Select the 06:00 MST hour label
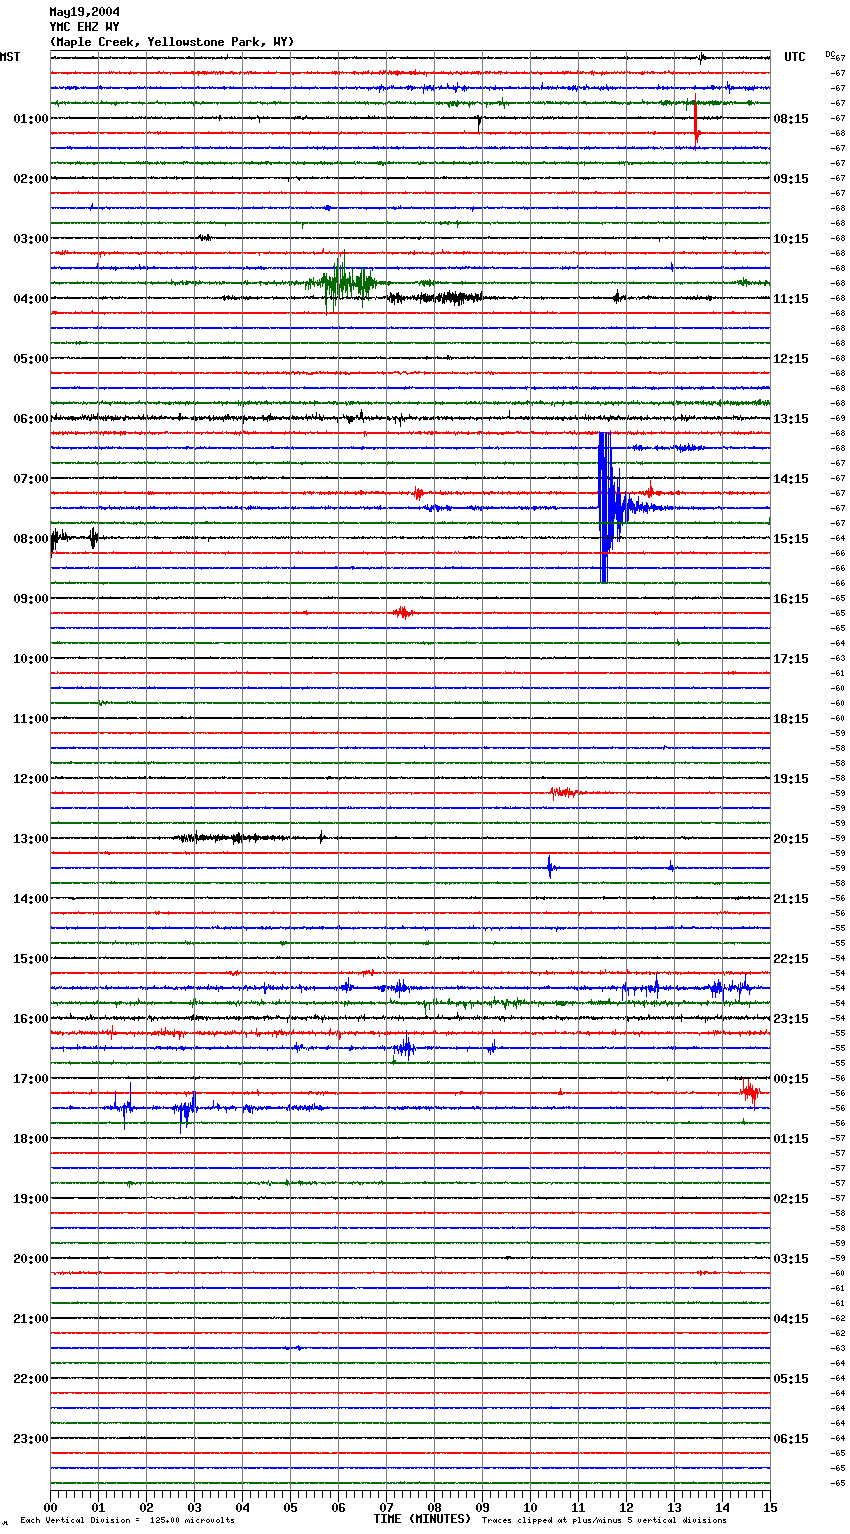This screenshot has height=1534, width=850. pos(31,419)
